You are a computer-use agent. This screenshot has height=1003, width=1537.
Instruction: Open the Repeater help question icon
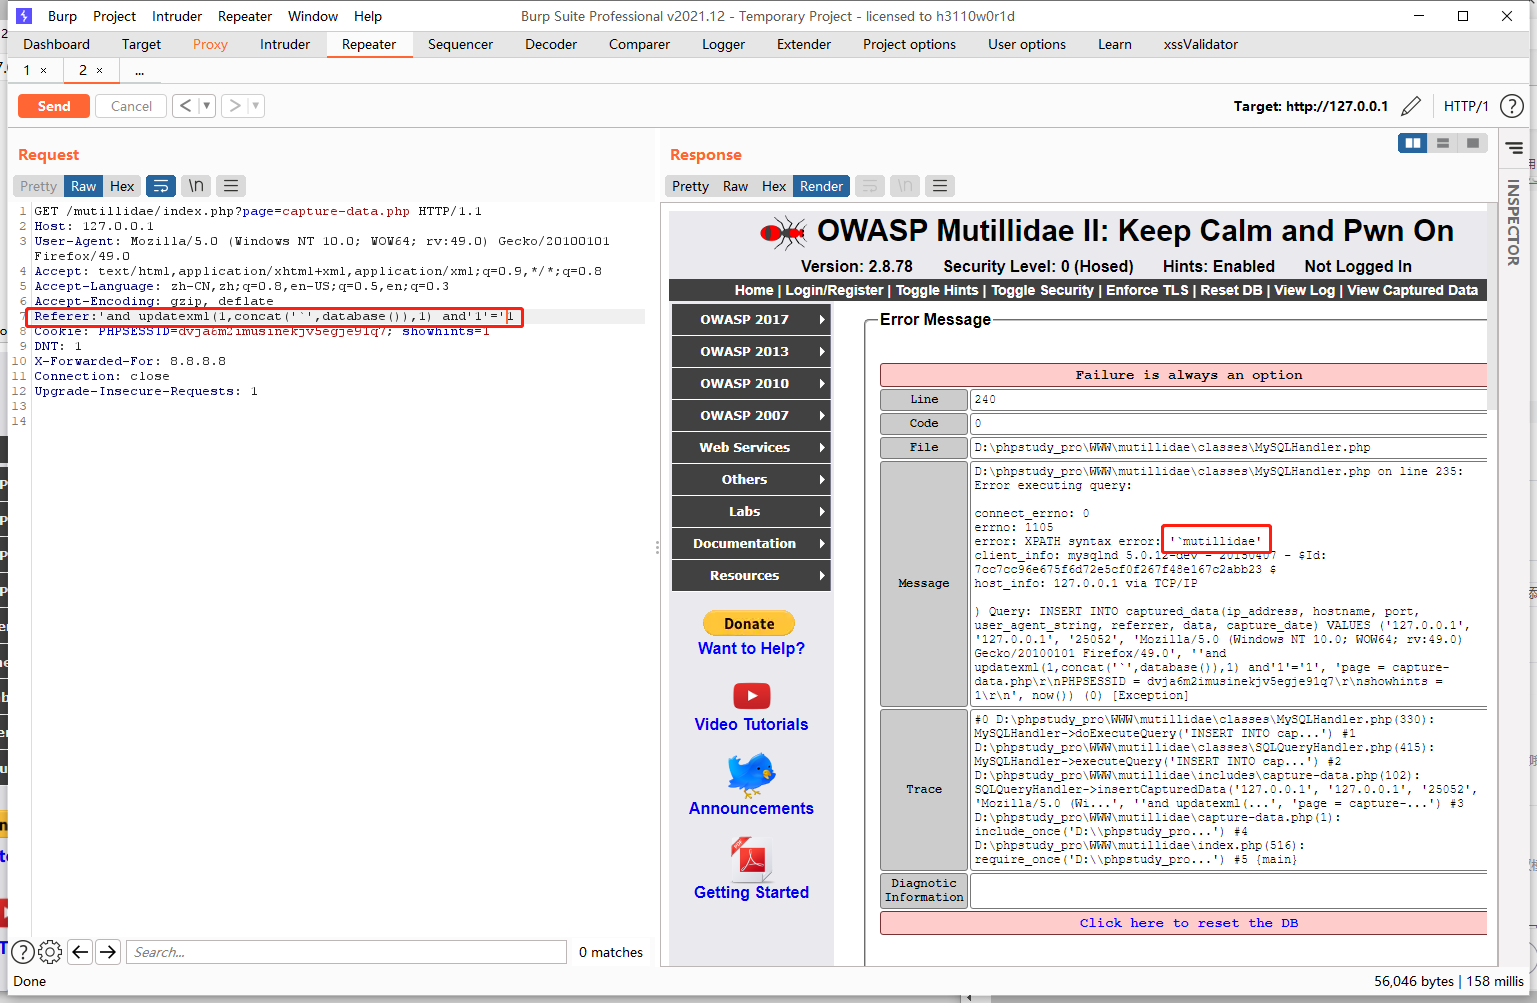(1512, 106)
